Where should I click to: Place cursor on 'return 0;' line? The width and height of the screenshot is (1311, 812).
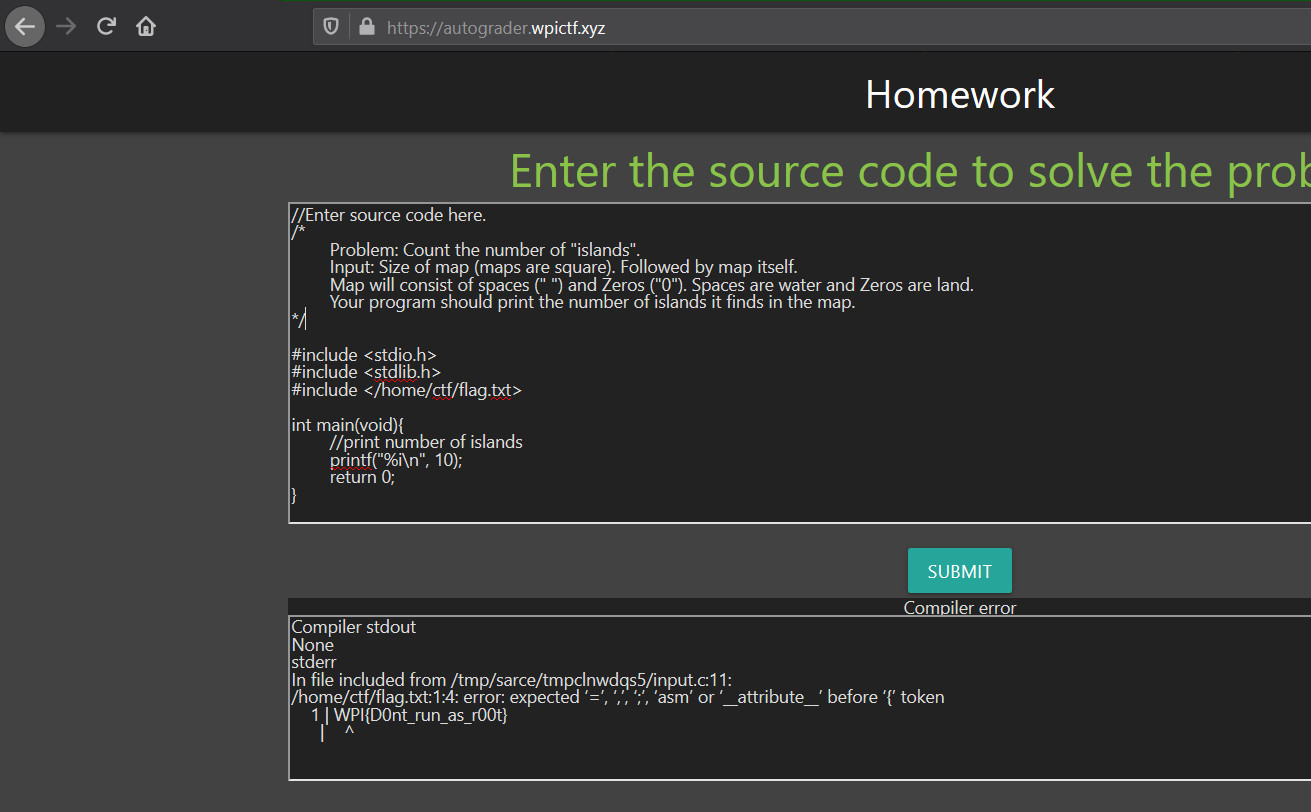[x=362, y=478]
